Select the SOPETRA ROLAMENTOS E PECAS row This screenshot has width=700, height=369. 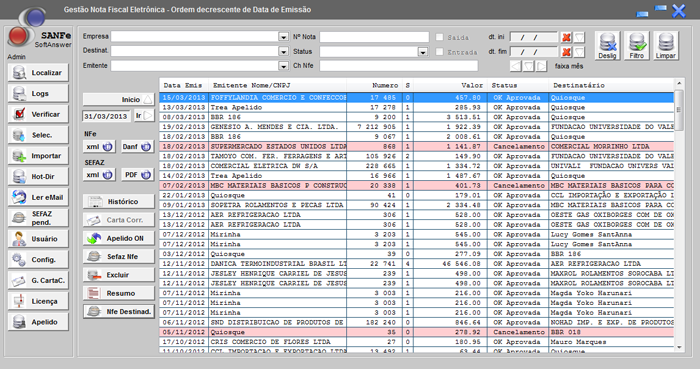(x=417, y=205)
